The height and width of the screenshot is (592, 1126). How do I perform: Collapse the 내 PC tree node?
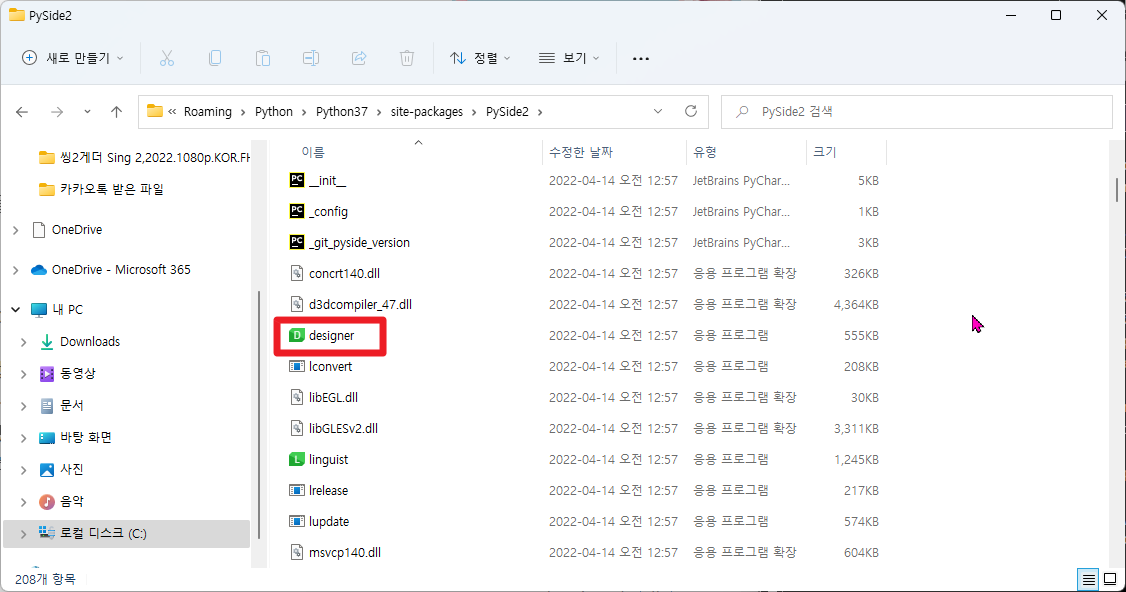16,310
